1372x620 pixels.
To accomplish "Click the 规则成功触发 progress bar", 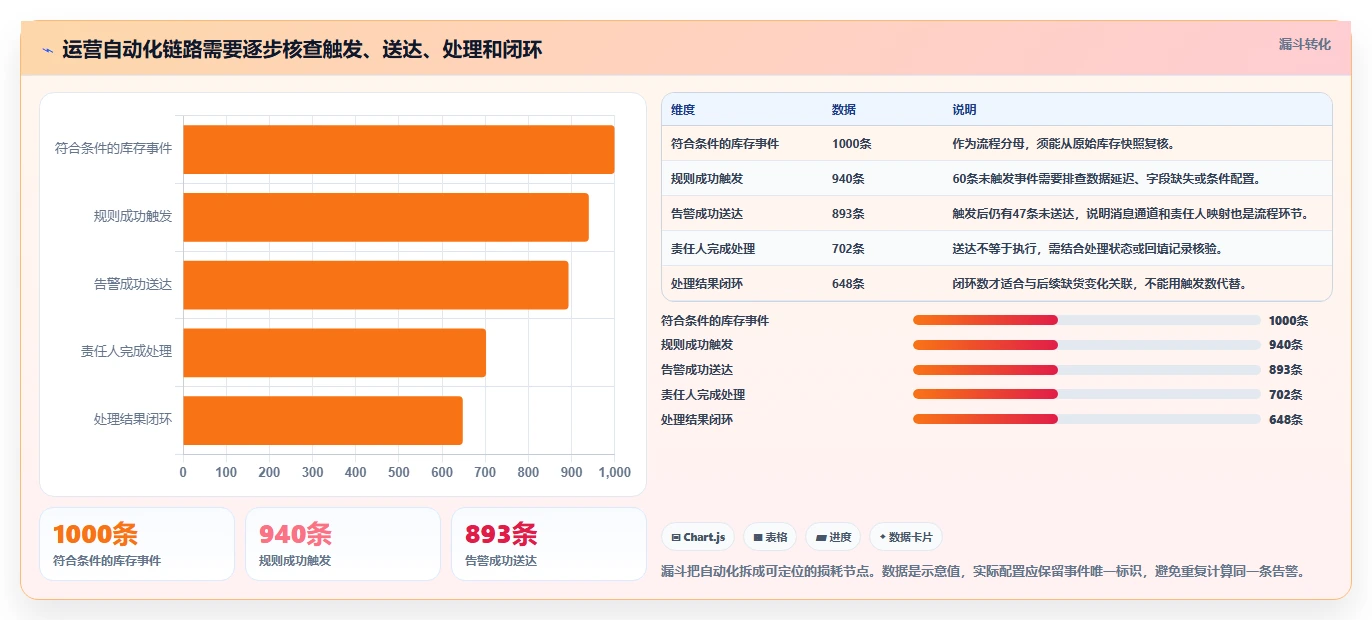I will click(1086, 344).
